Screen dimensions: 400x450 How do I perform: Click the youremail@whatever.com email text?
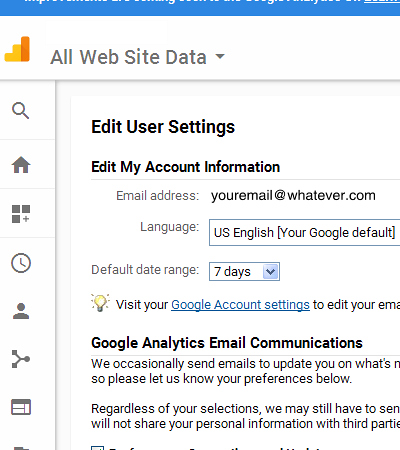click(x=293, y=195)
